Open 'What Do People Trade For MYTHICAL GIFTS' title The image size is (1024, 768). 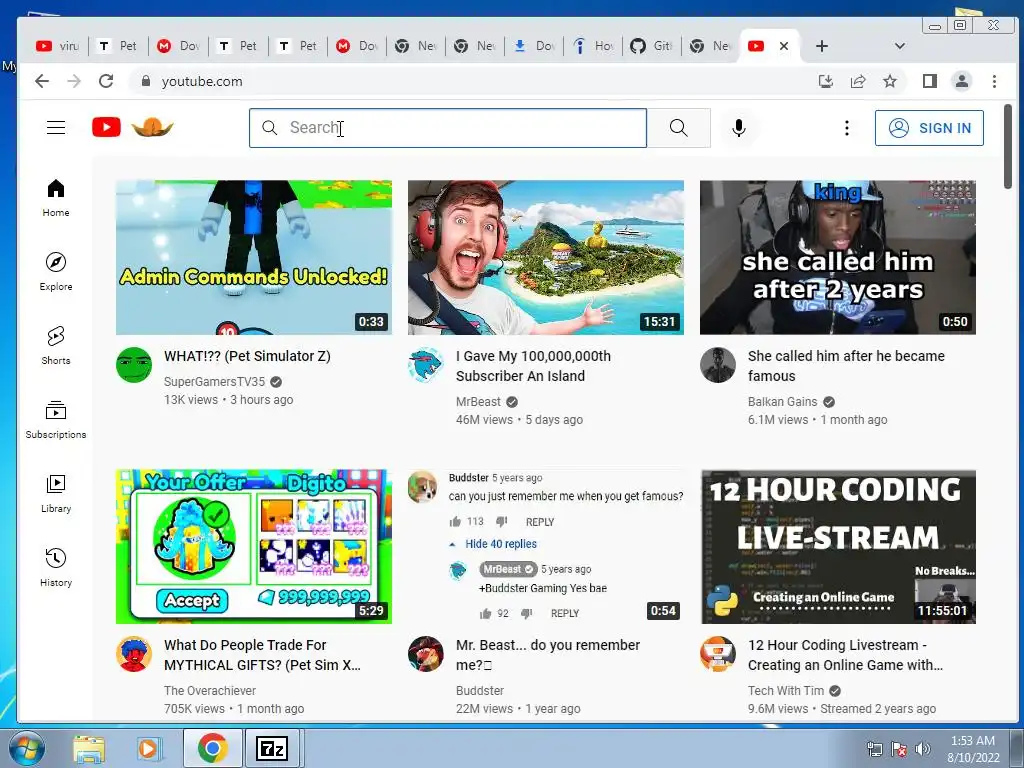pos(263,655)
